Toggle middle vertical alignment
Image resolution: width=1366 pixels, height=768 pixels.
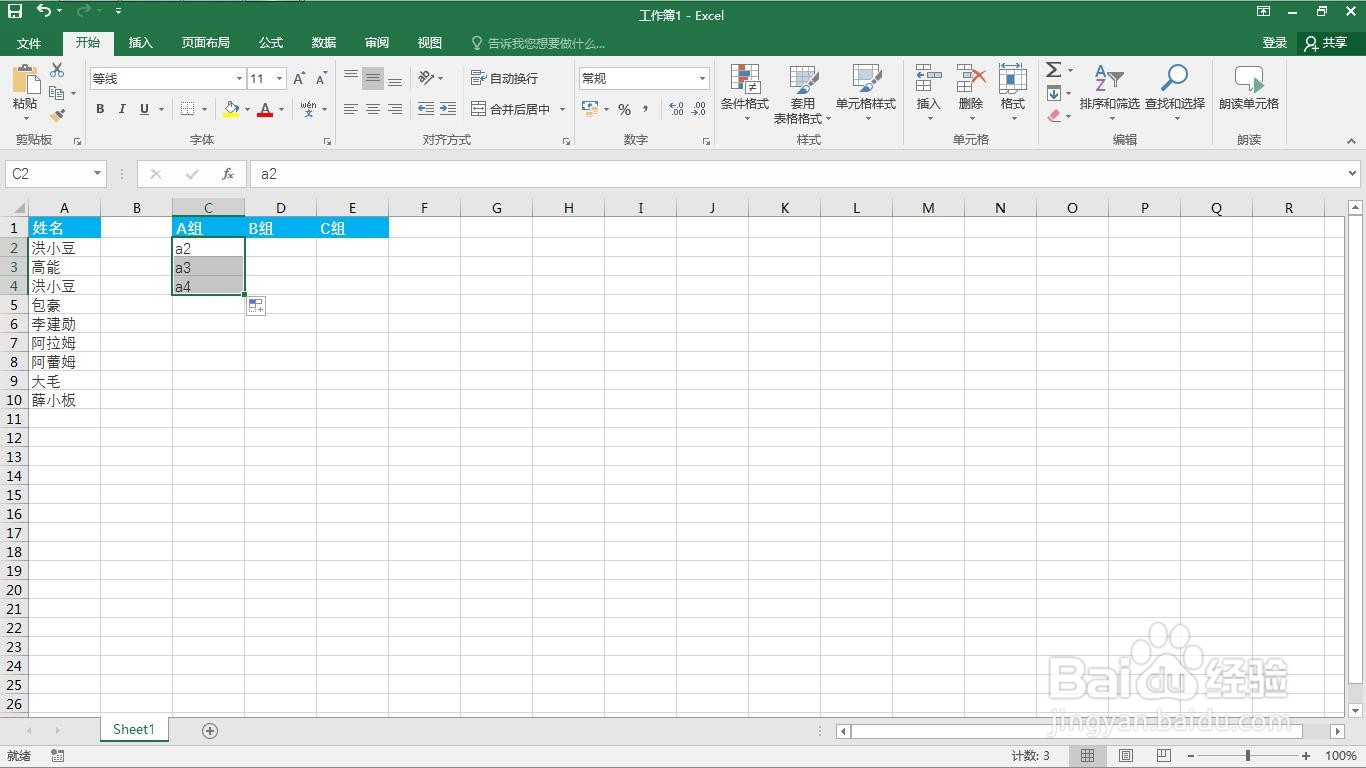click(x=373, y=78)
